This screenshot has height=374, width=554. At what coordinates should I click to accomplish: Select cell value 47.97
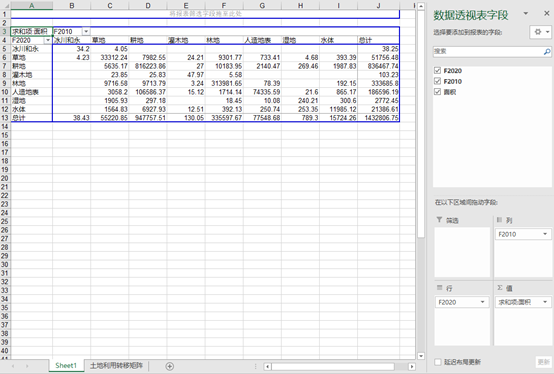186,75
